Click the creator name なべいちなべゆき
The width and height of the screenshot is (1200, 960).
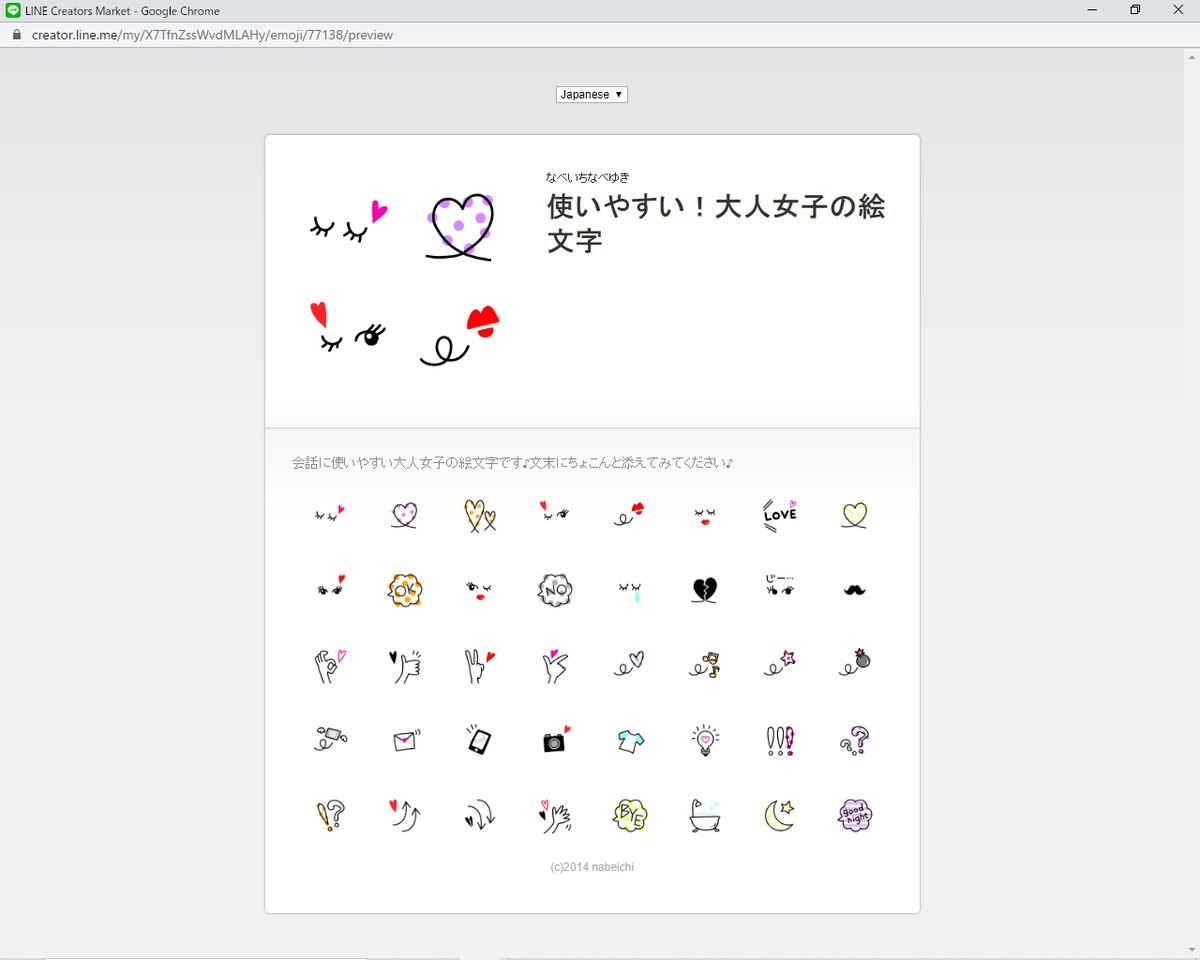pyautogui.click(x=588, y=177)
